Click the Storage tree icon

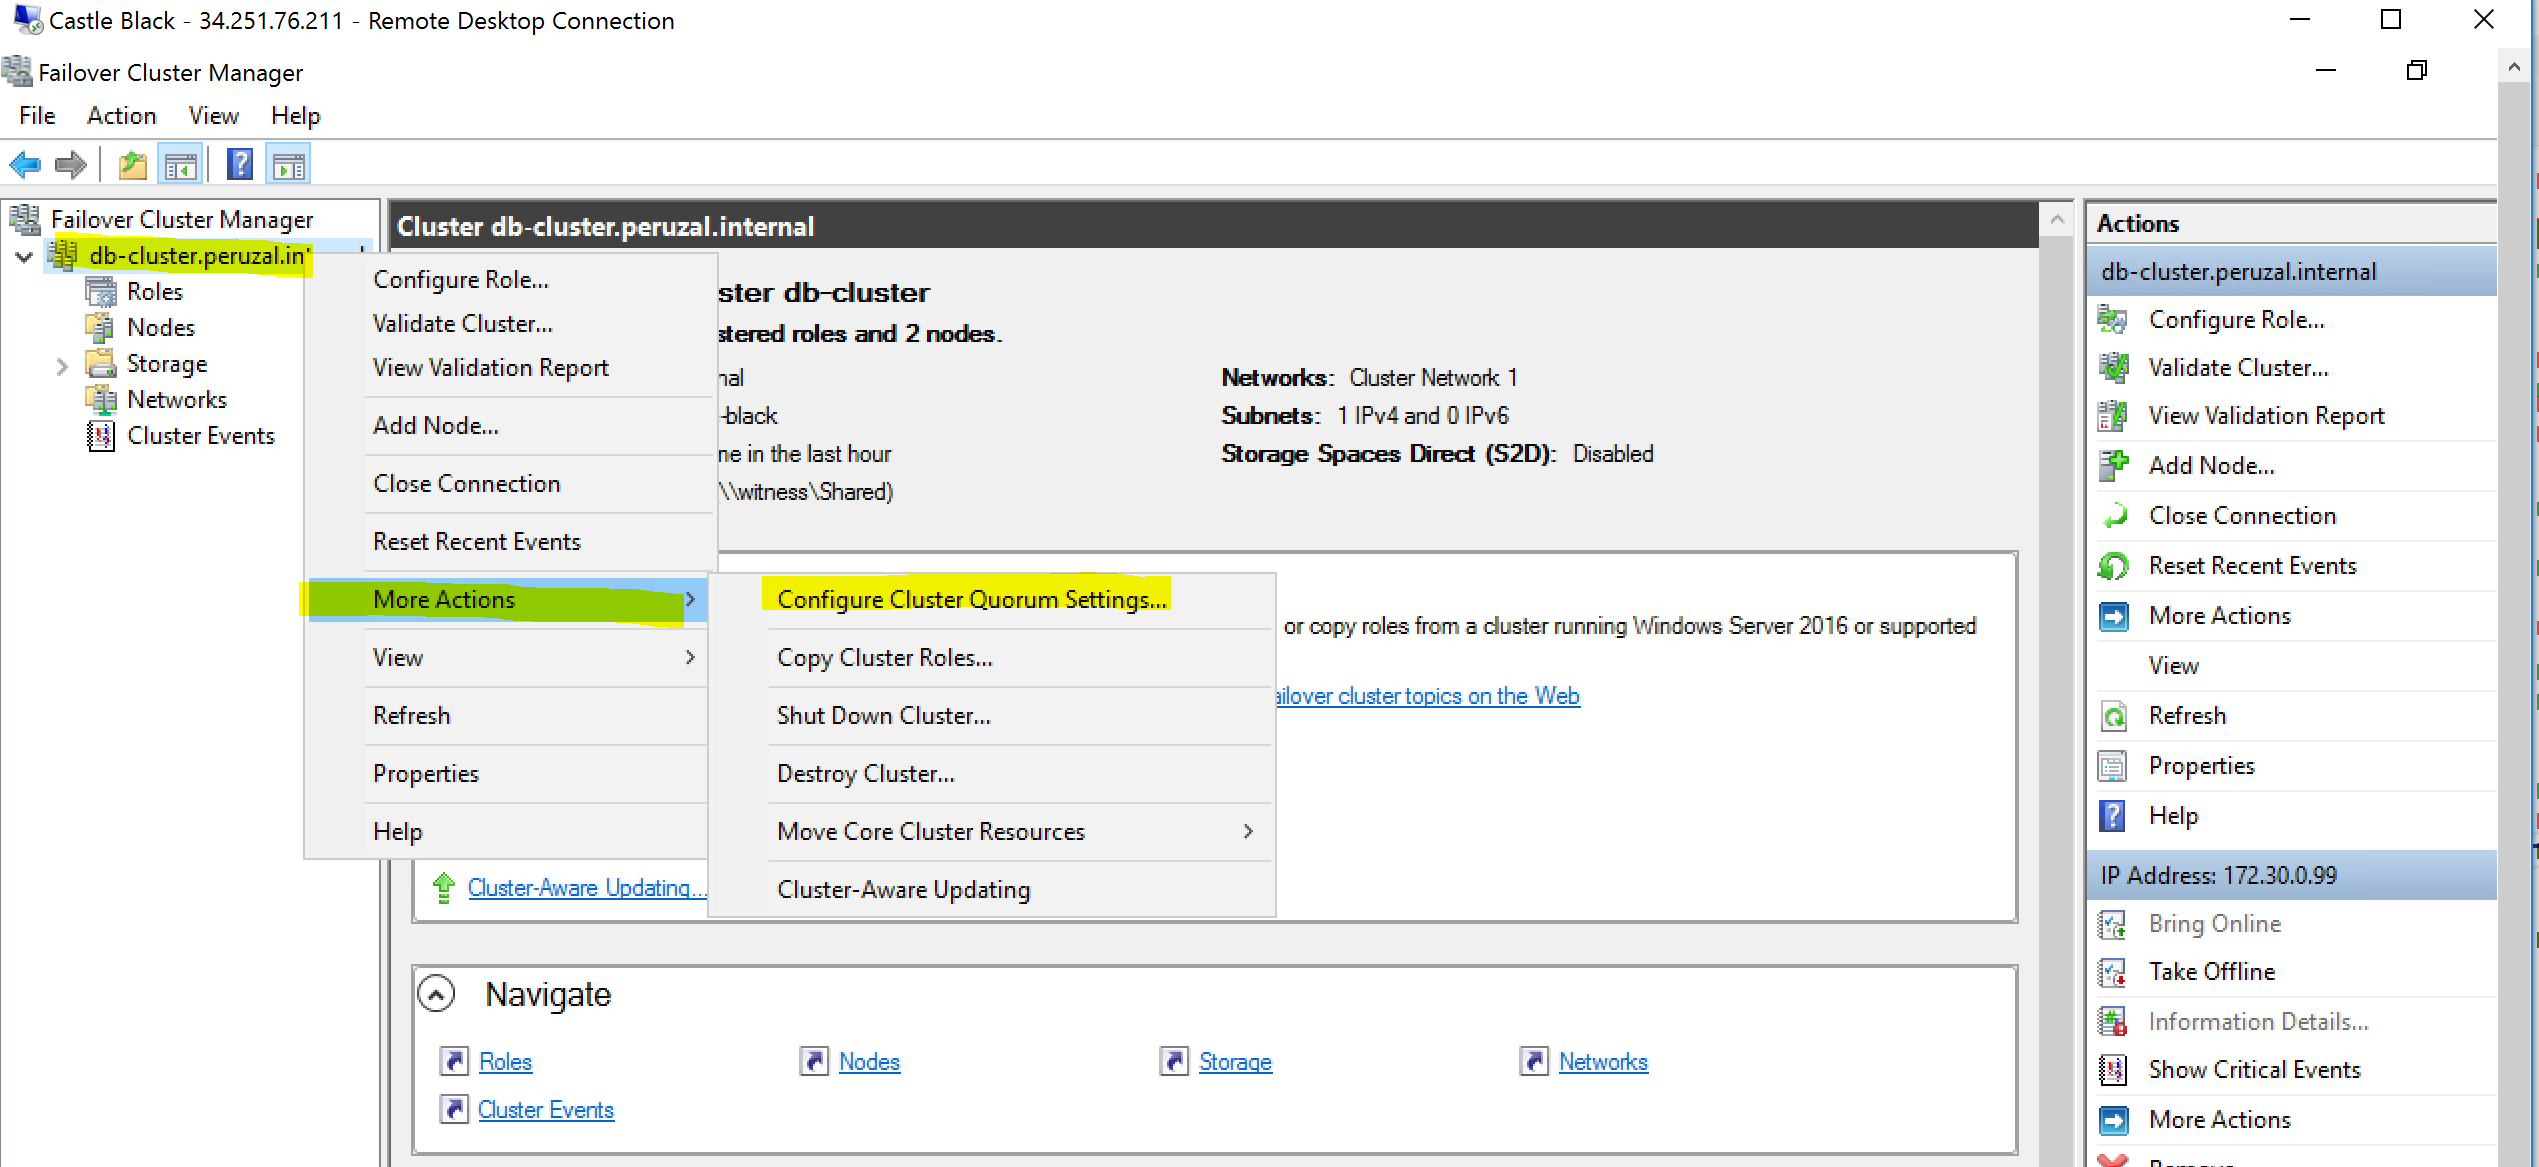coord(101,364)
